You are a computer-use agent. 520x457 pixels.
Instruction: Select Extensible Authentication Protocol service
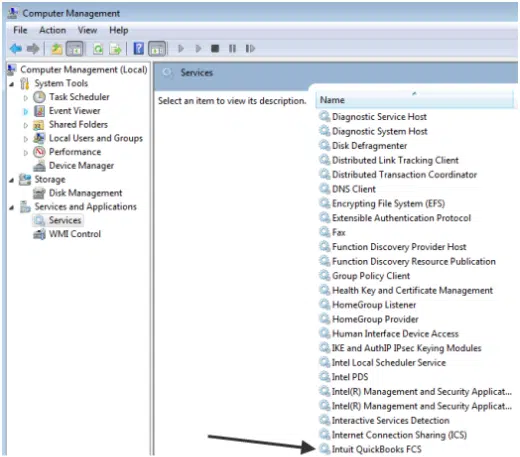401,218
